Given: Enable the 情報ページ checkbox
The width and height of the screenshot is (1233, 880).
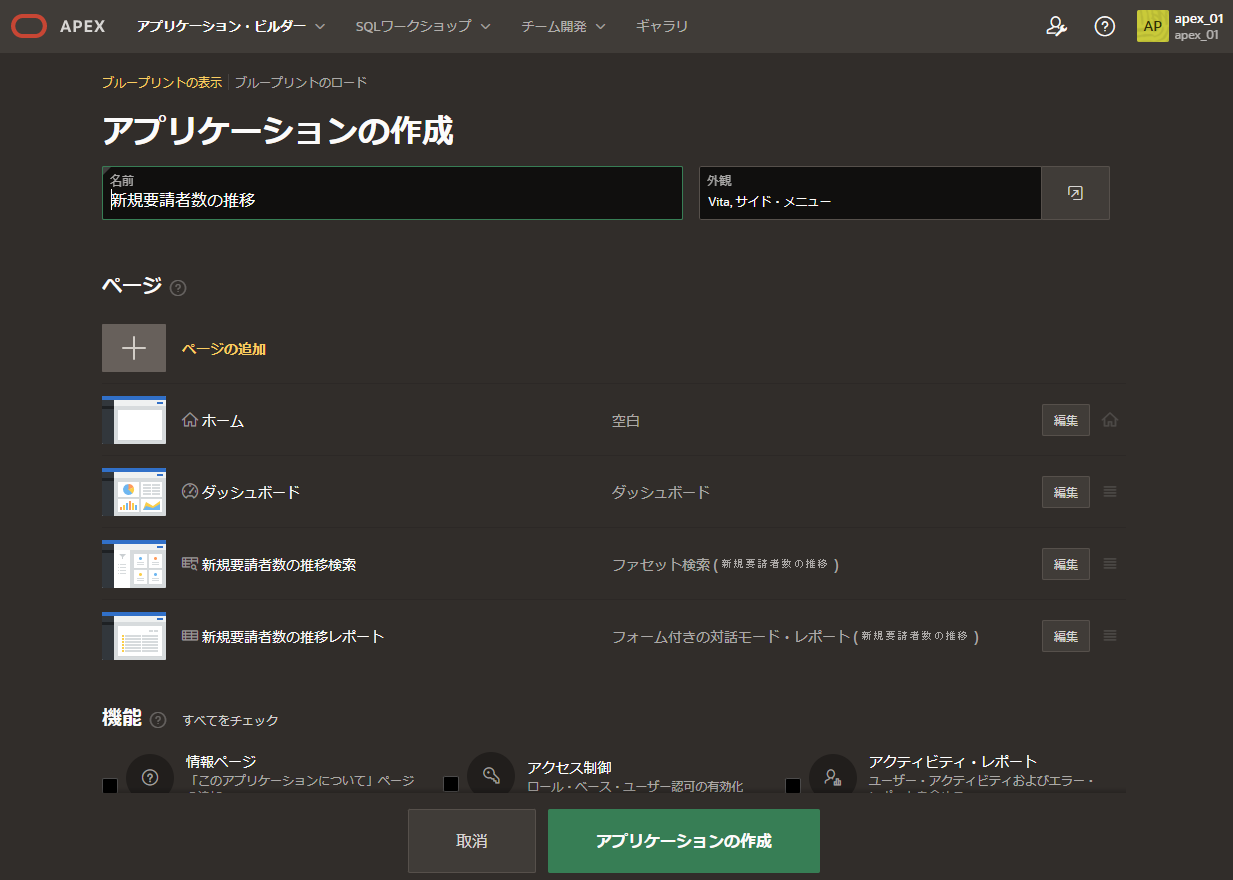Looking at the screenshot, I should [x=110, y=785].
